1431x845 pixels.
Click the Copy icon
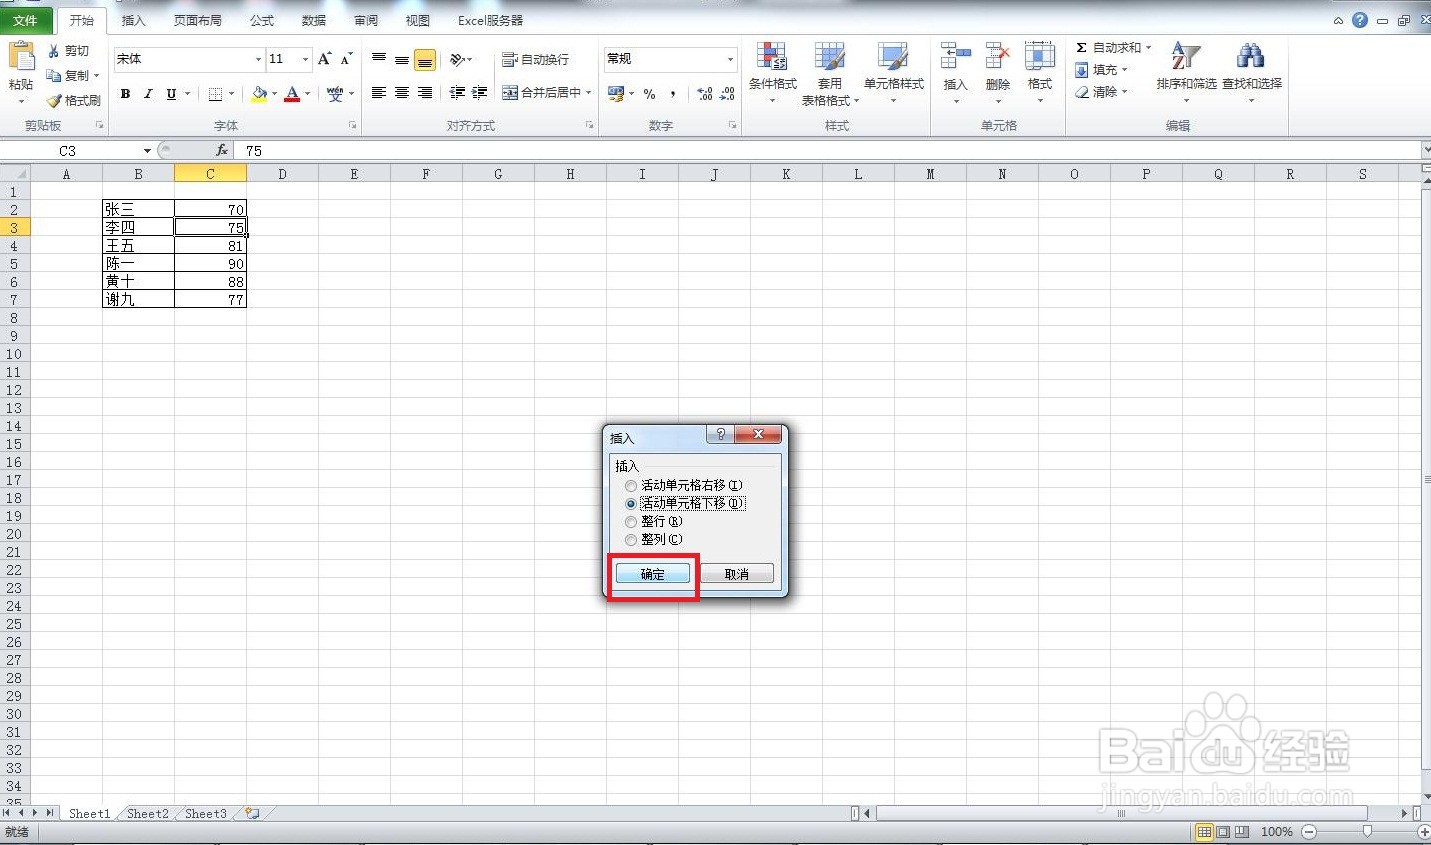pyautogui.click(x=54, y=75)
